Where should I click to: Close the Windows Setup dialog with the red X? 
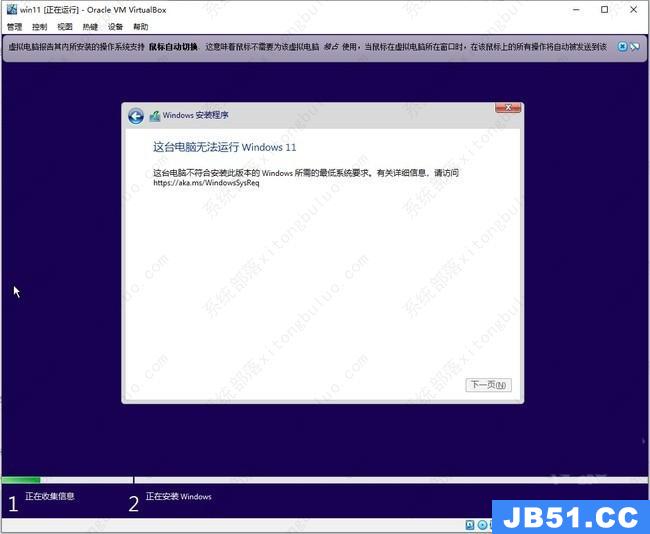[x=509, y=107]
